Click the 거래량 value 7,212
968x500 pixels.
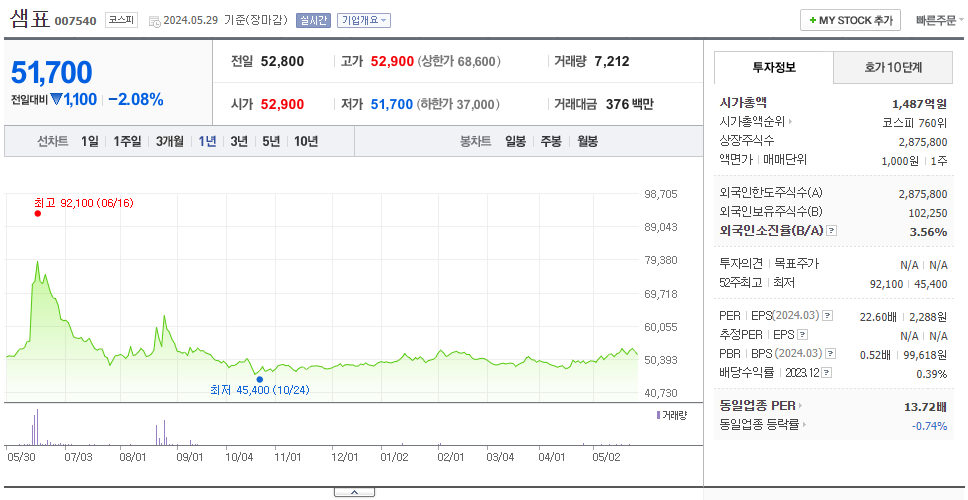point(612,61)
